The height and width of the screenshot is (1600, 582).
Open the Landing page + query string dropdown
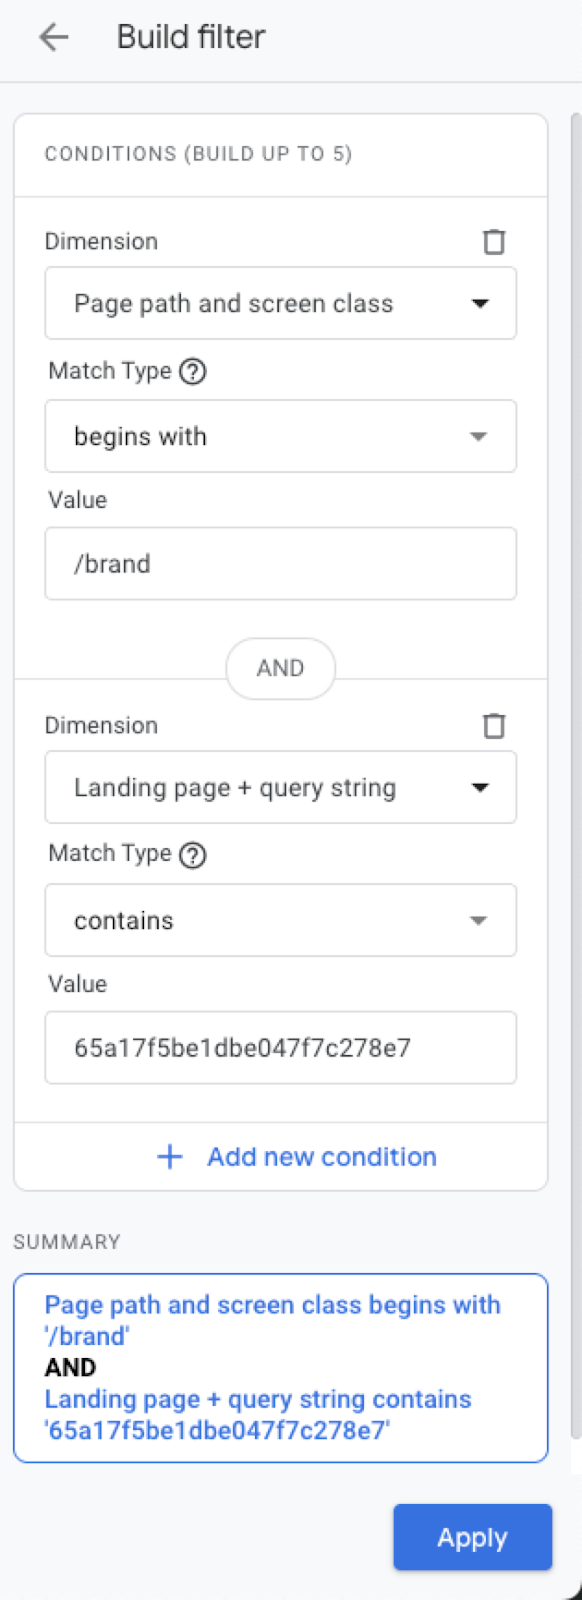pos(281,787)
